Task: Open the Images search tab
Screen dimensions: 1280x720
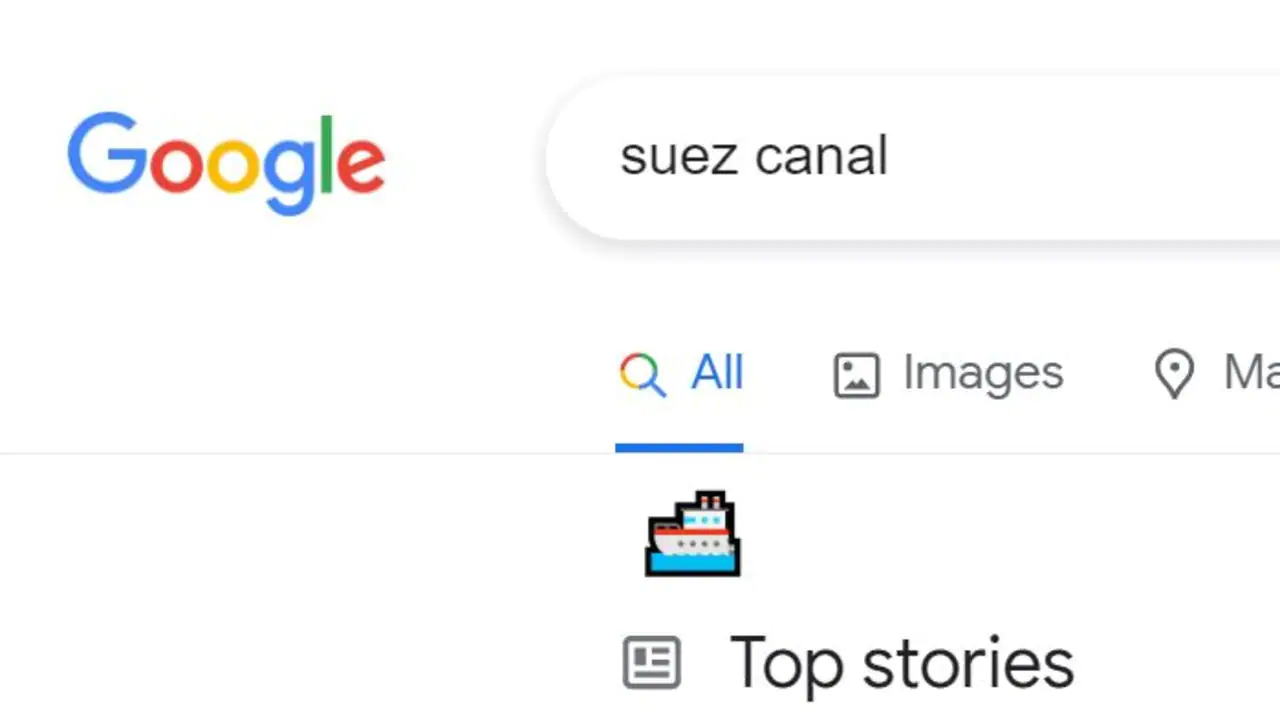Action: [x=947, y=372]
